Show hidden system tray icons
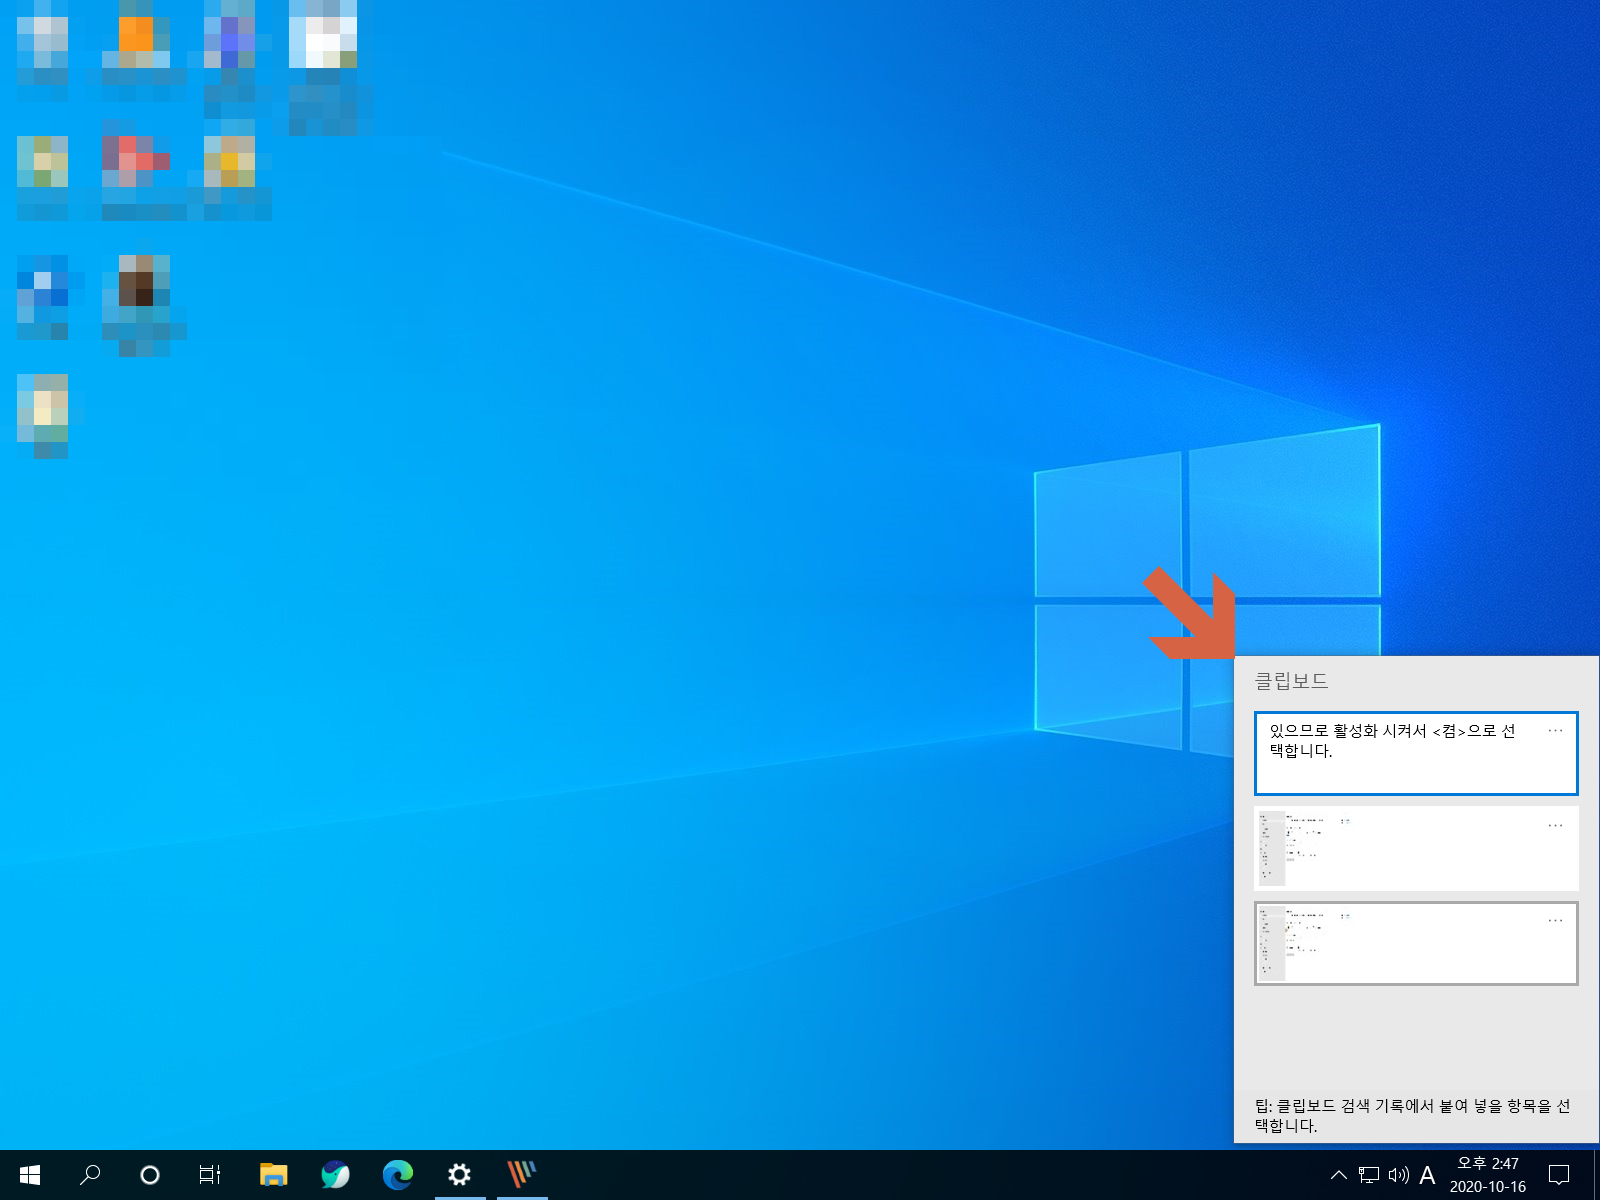Viewport: 1600px width, 1200px height. [x=1339, y=1175]
